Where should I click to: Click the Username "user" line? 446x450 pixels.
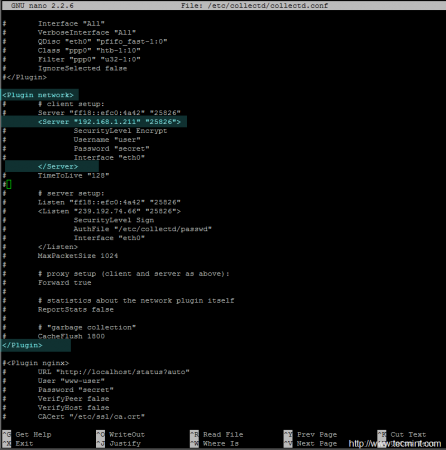coord(107,140)
